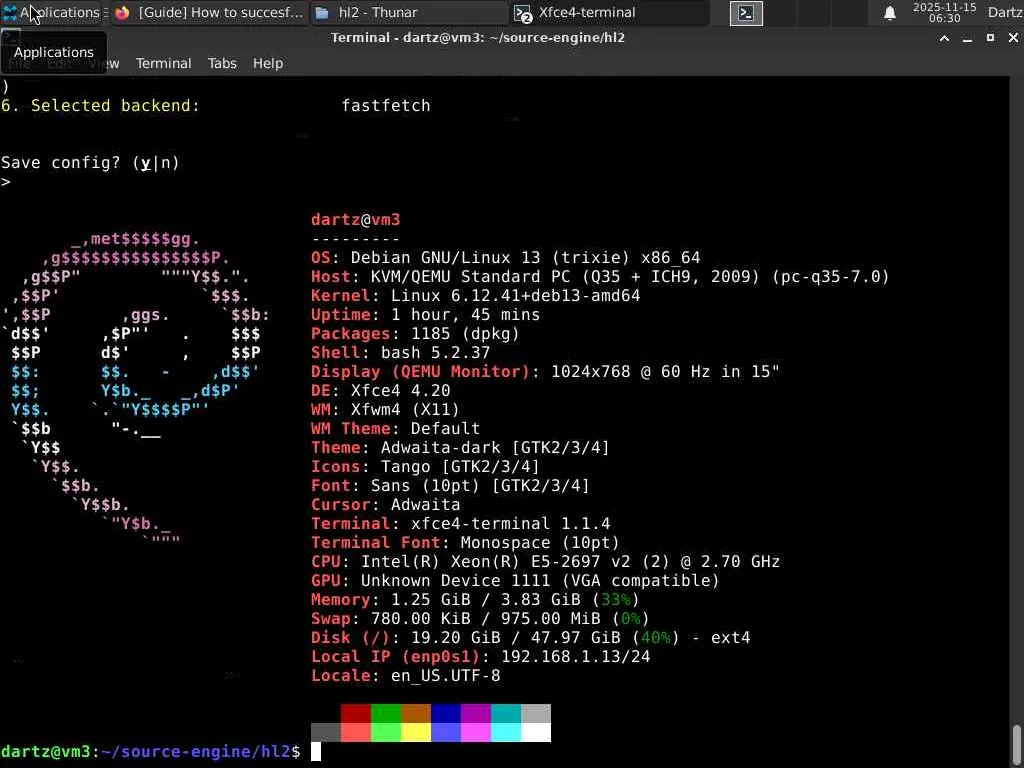
Task: Click the 'Cursor: Adwaita' line
Action: point(385,504)
